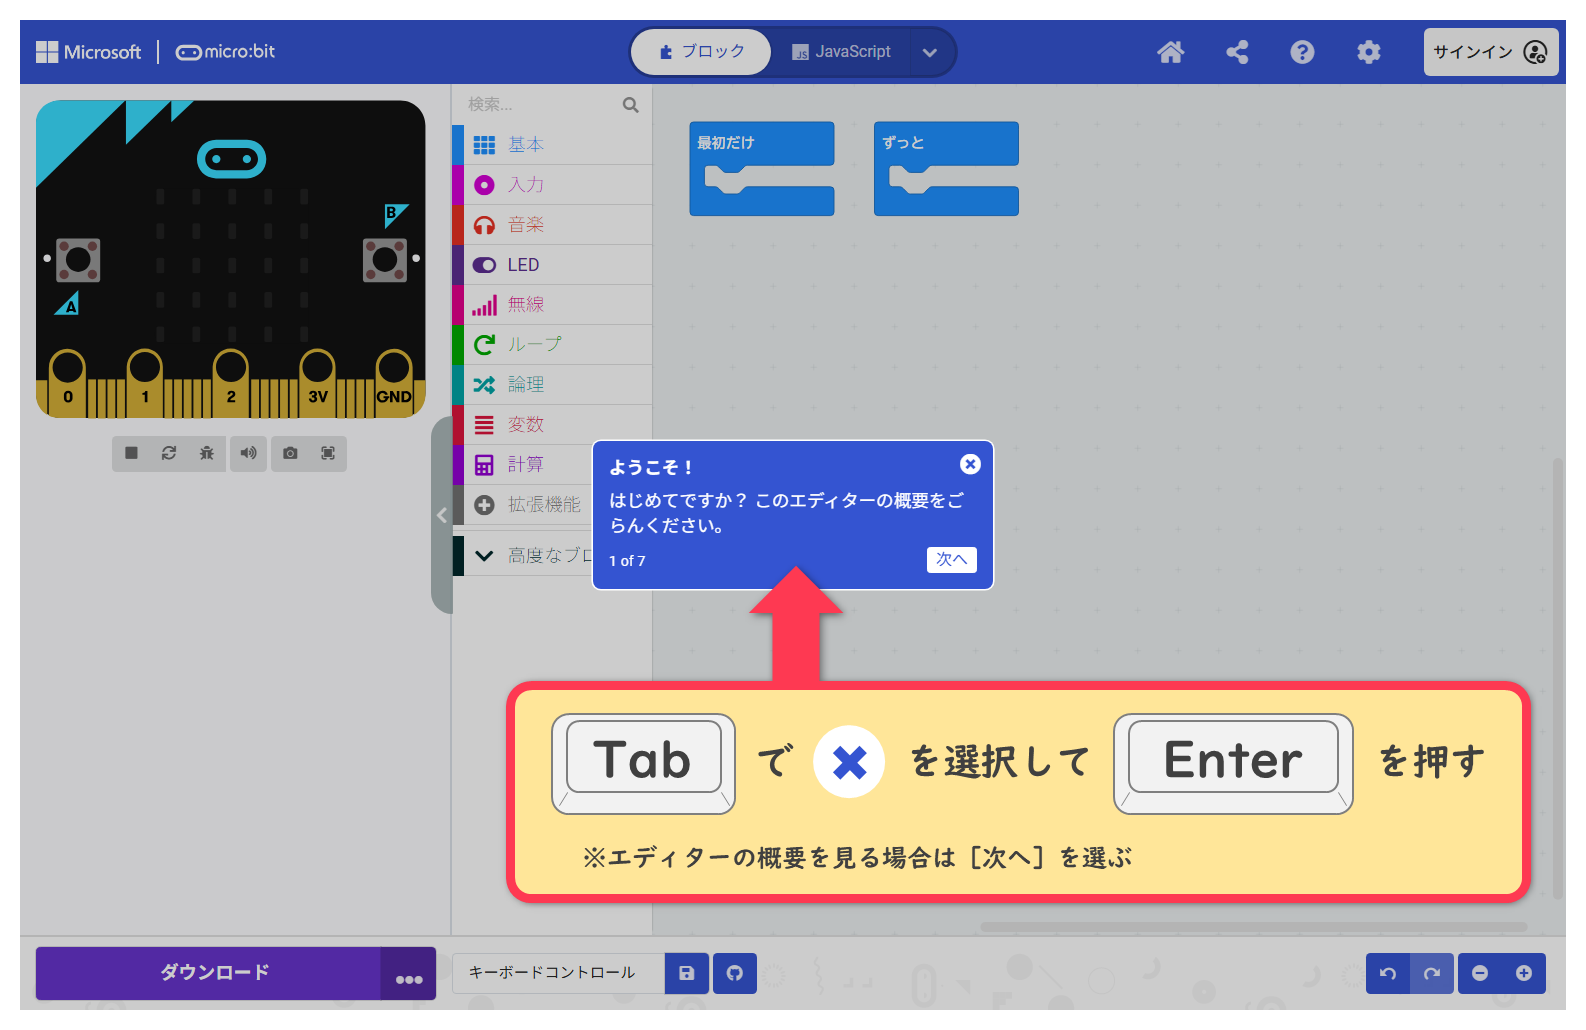Expand the 高度なブロック section
This screenshot has height=1030, width=1586.
pos(523,555)
